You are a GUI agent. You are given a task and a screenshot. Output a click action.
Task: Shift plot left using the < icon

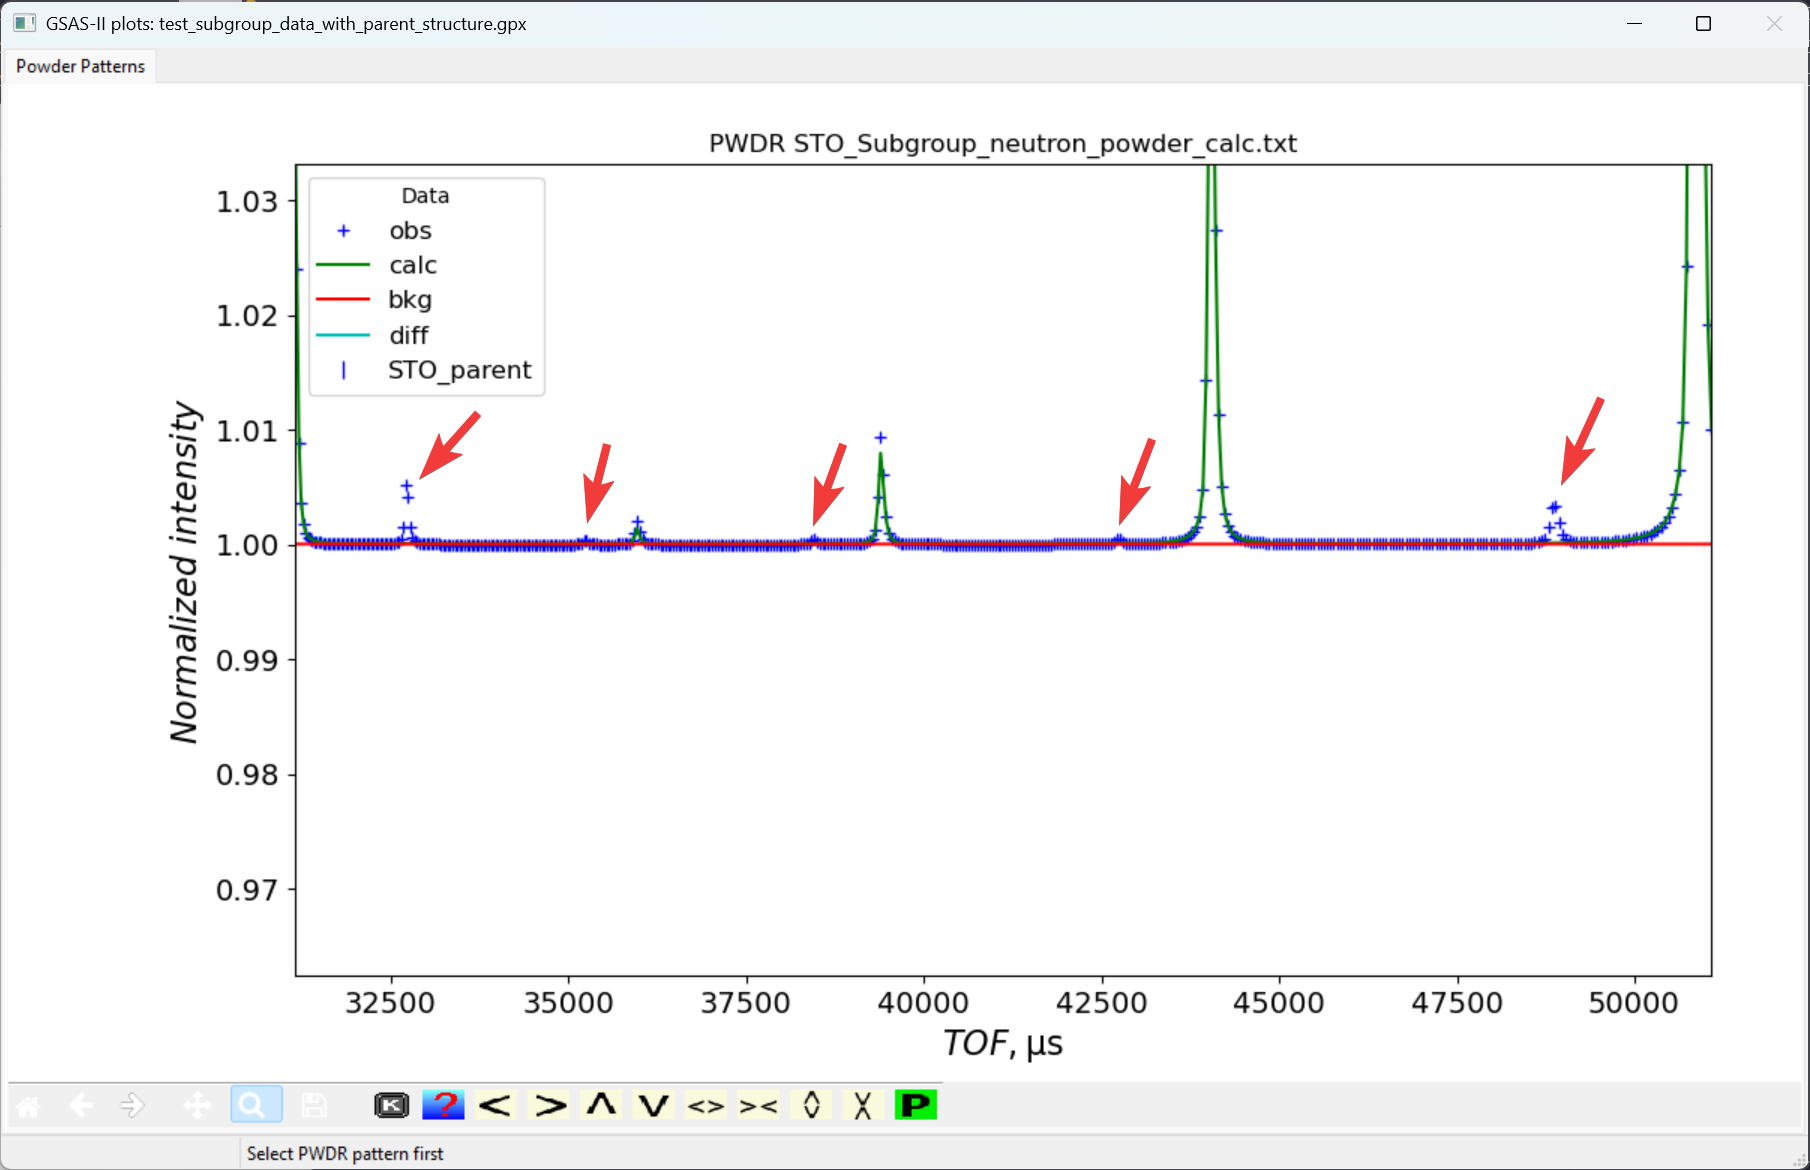coord(494,1104)
